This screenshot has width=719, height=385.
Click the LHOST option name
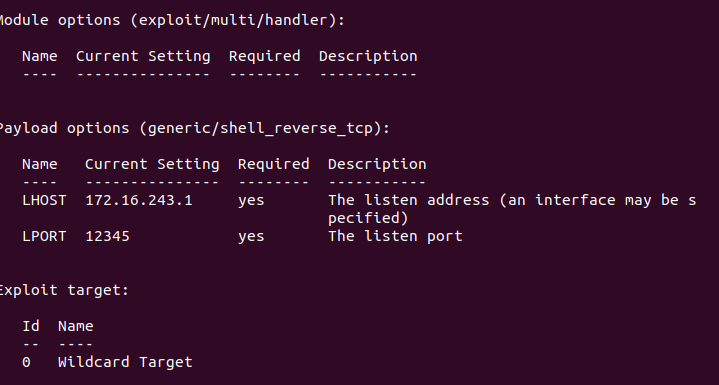[44, 200]
